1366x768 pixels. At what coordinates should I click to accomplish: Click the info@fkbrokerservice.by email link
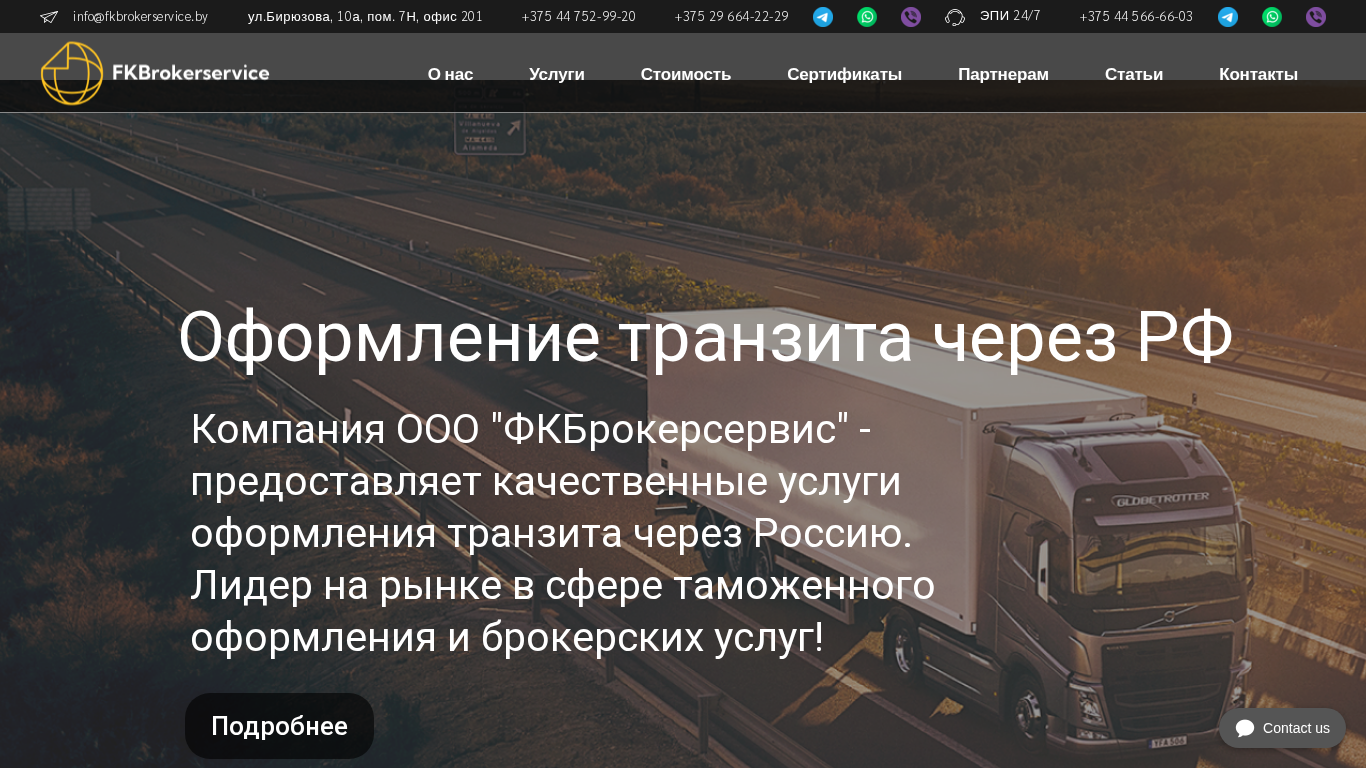pyautogui.click(x=140, y=17)
